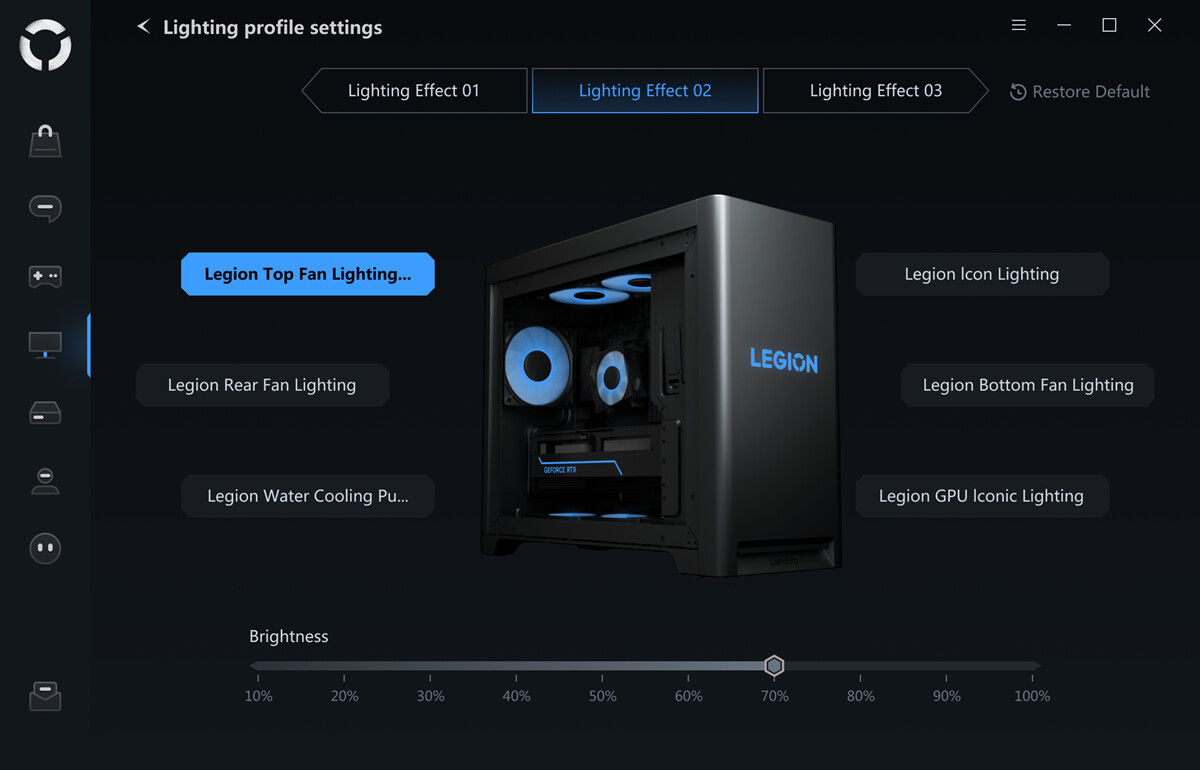
Task: Open the toolbox icon at sidebar bottom
Action: pos(45,696)
